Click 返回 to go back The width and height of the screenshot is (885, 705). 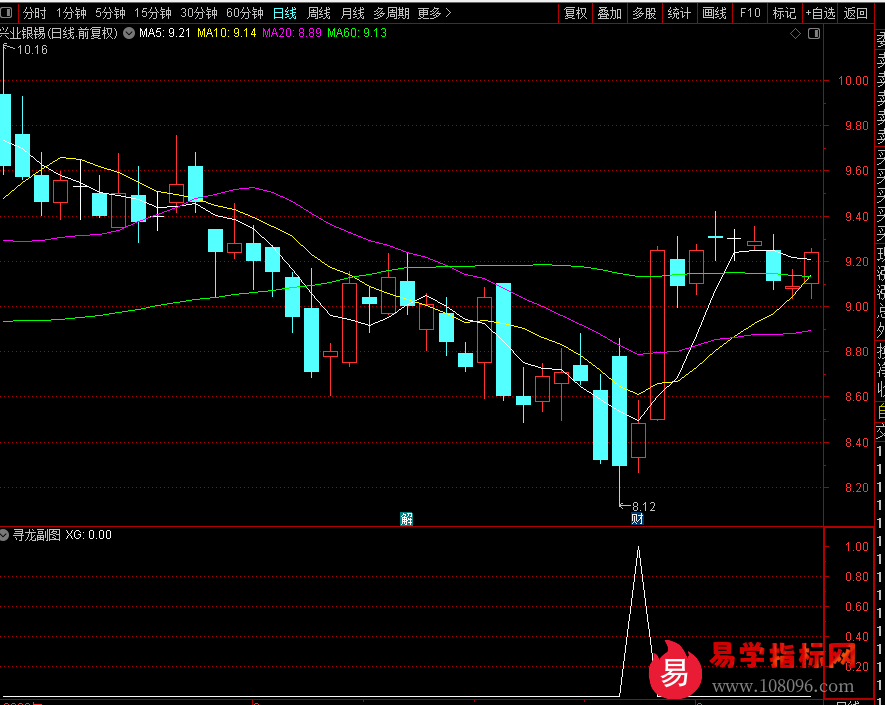(x=856, y=13)
